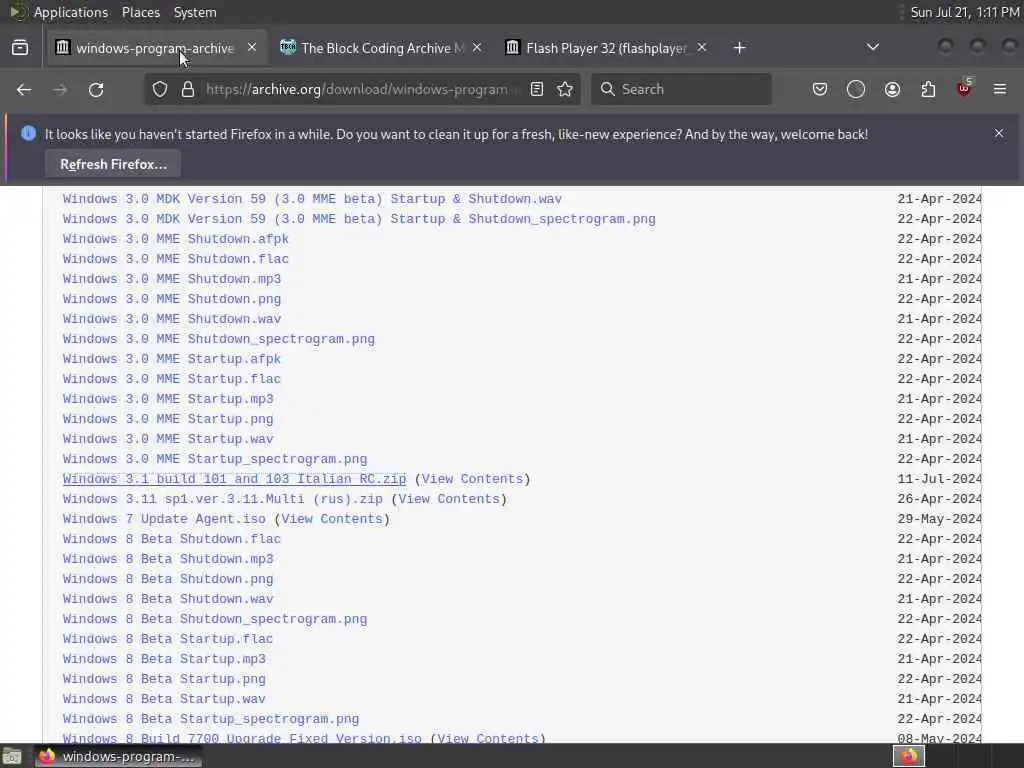
Task: Open Windows 3.0 MME Shutdown.flac
Action: (x=176, y=259)
